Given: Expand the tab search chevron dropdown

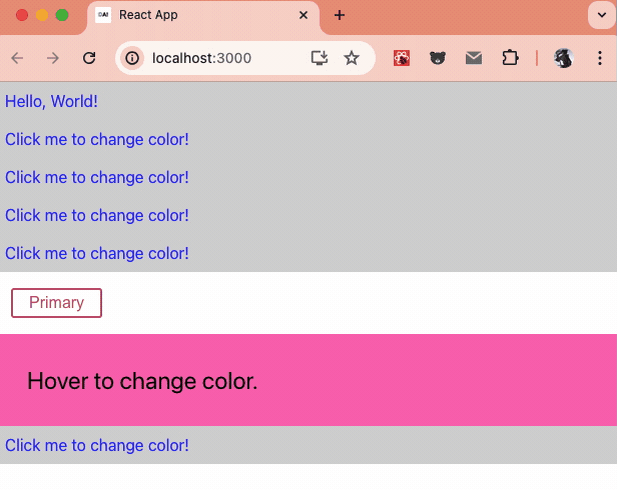Looking at the screenshot, I should 602,15.
